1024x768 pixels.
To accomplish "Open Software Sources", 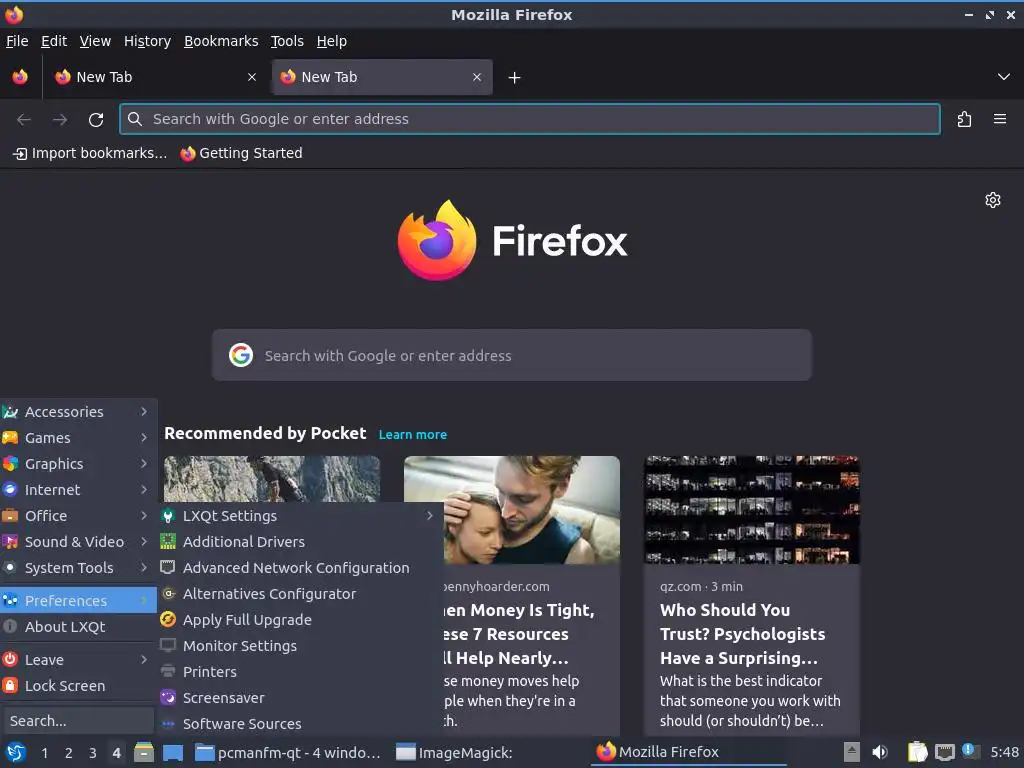I will (x=300, y=724).
